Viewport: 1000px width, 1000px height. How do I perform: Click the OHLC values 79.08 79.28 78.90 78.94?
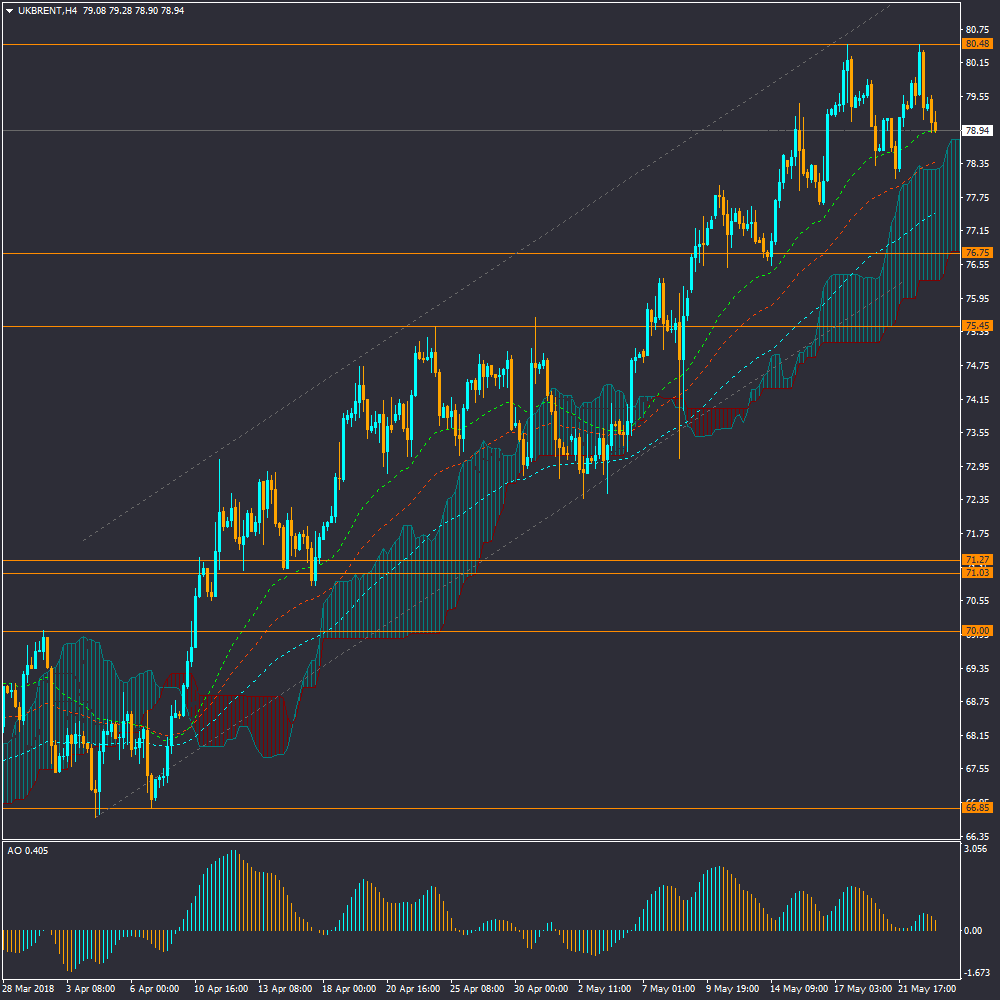pyautogui.click(x=133, y=10)
